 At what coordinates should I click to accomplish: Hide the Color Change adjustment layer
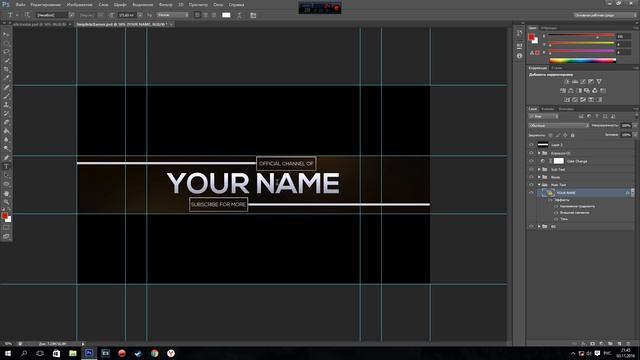click(531, 161)
